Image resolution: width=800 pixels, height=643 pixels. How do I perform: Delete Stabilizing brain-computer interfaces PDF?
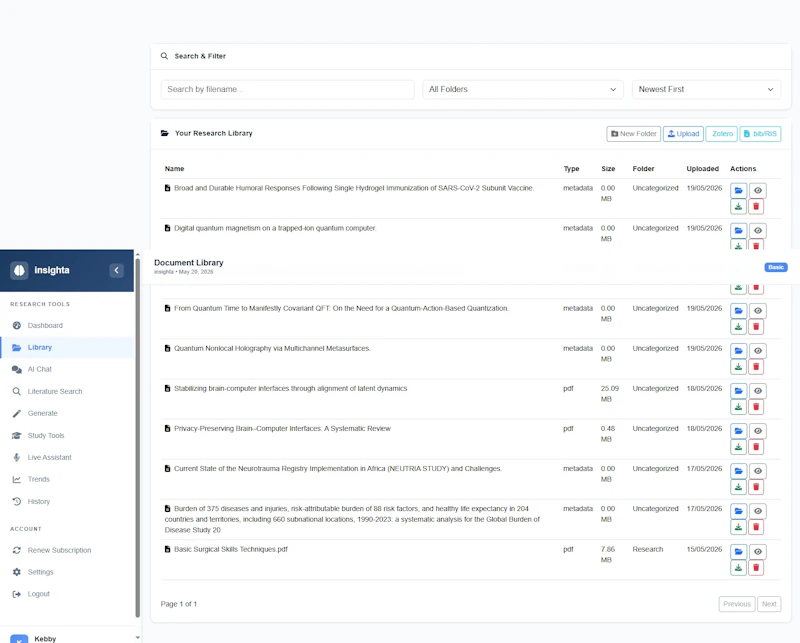click(x=756, y=407)
